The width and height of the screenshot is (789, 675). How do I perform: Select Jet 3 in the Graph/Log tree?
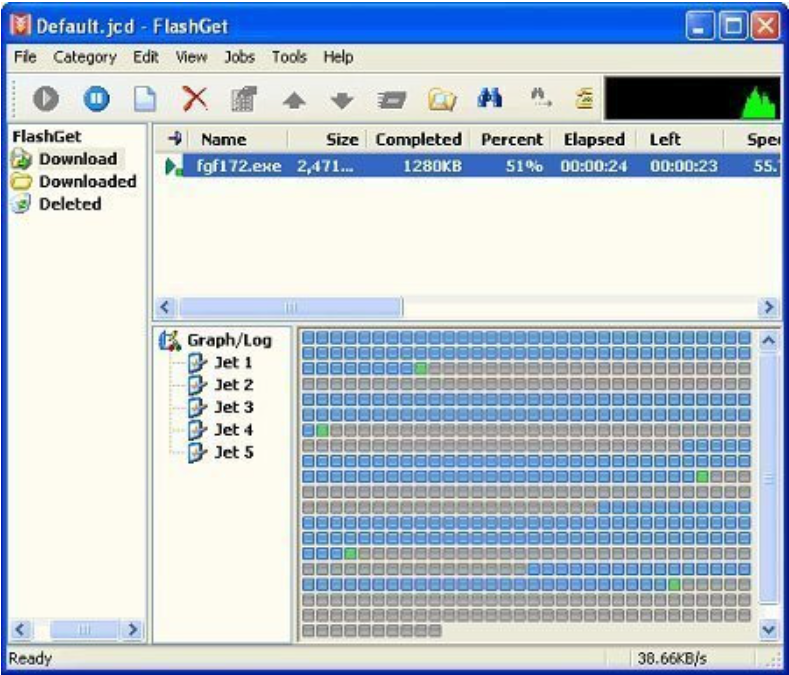pos(233,407)
